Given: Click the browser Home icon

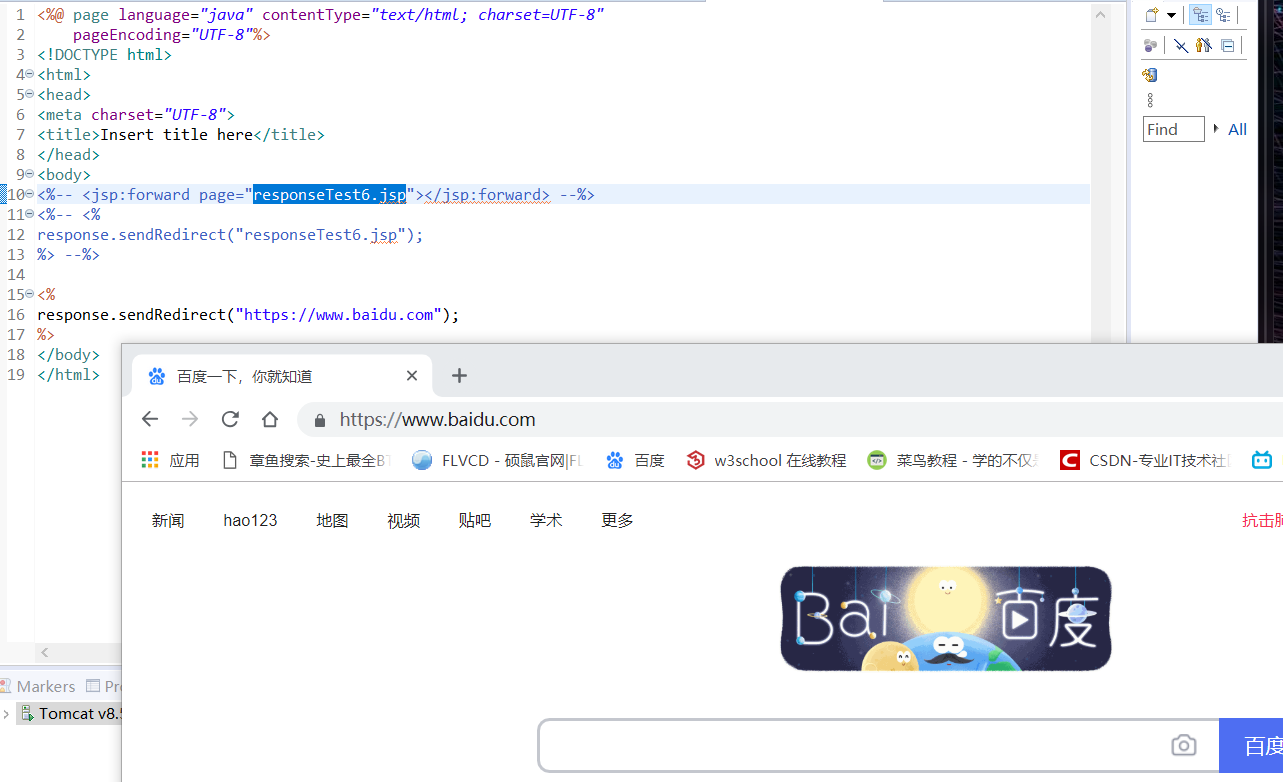Looking at the screenshot, I should [270, 419].
